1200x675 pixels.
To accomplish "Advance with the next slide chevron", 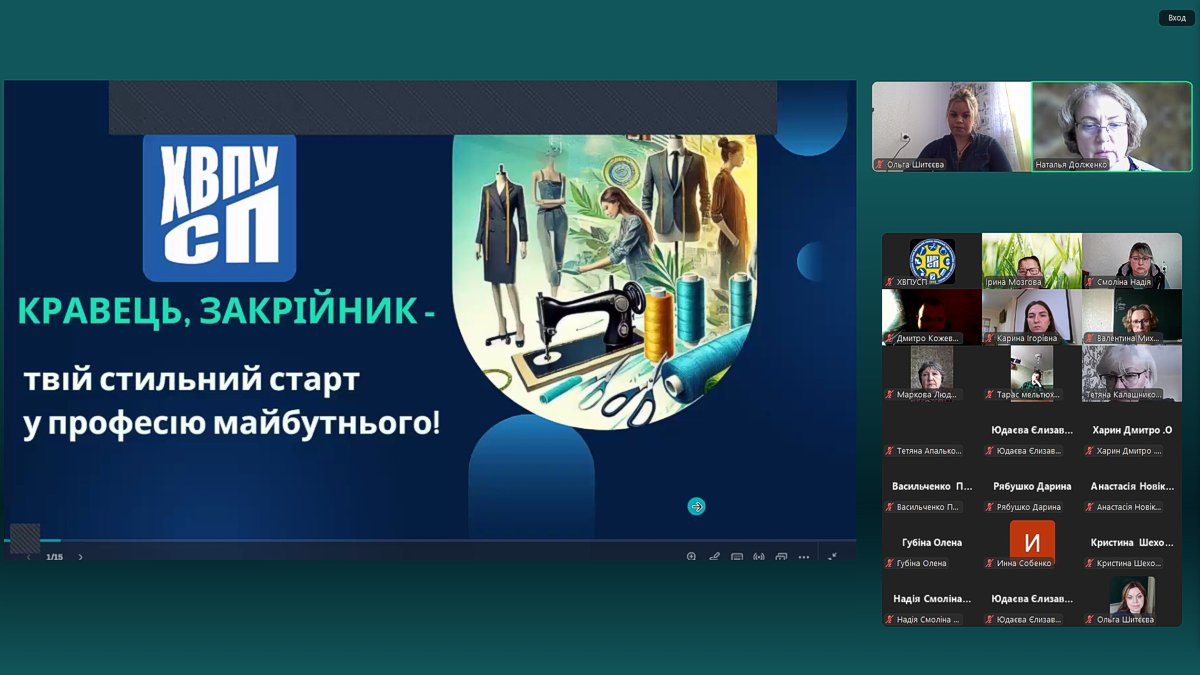I will 81,557.
